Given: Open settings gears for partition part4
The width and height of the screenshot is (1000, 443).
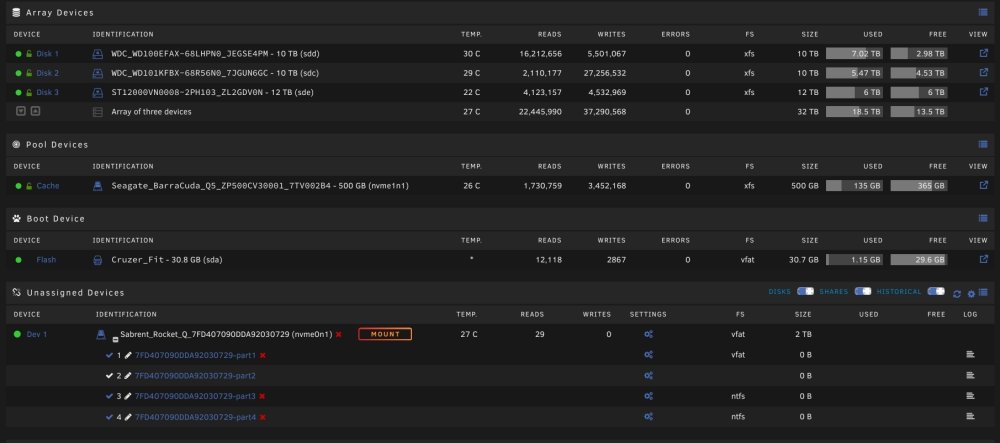Looking at the screenshot, I should click(x=649, y=417).
